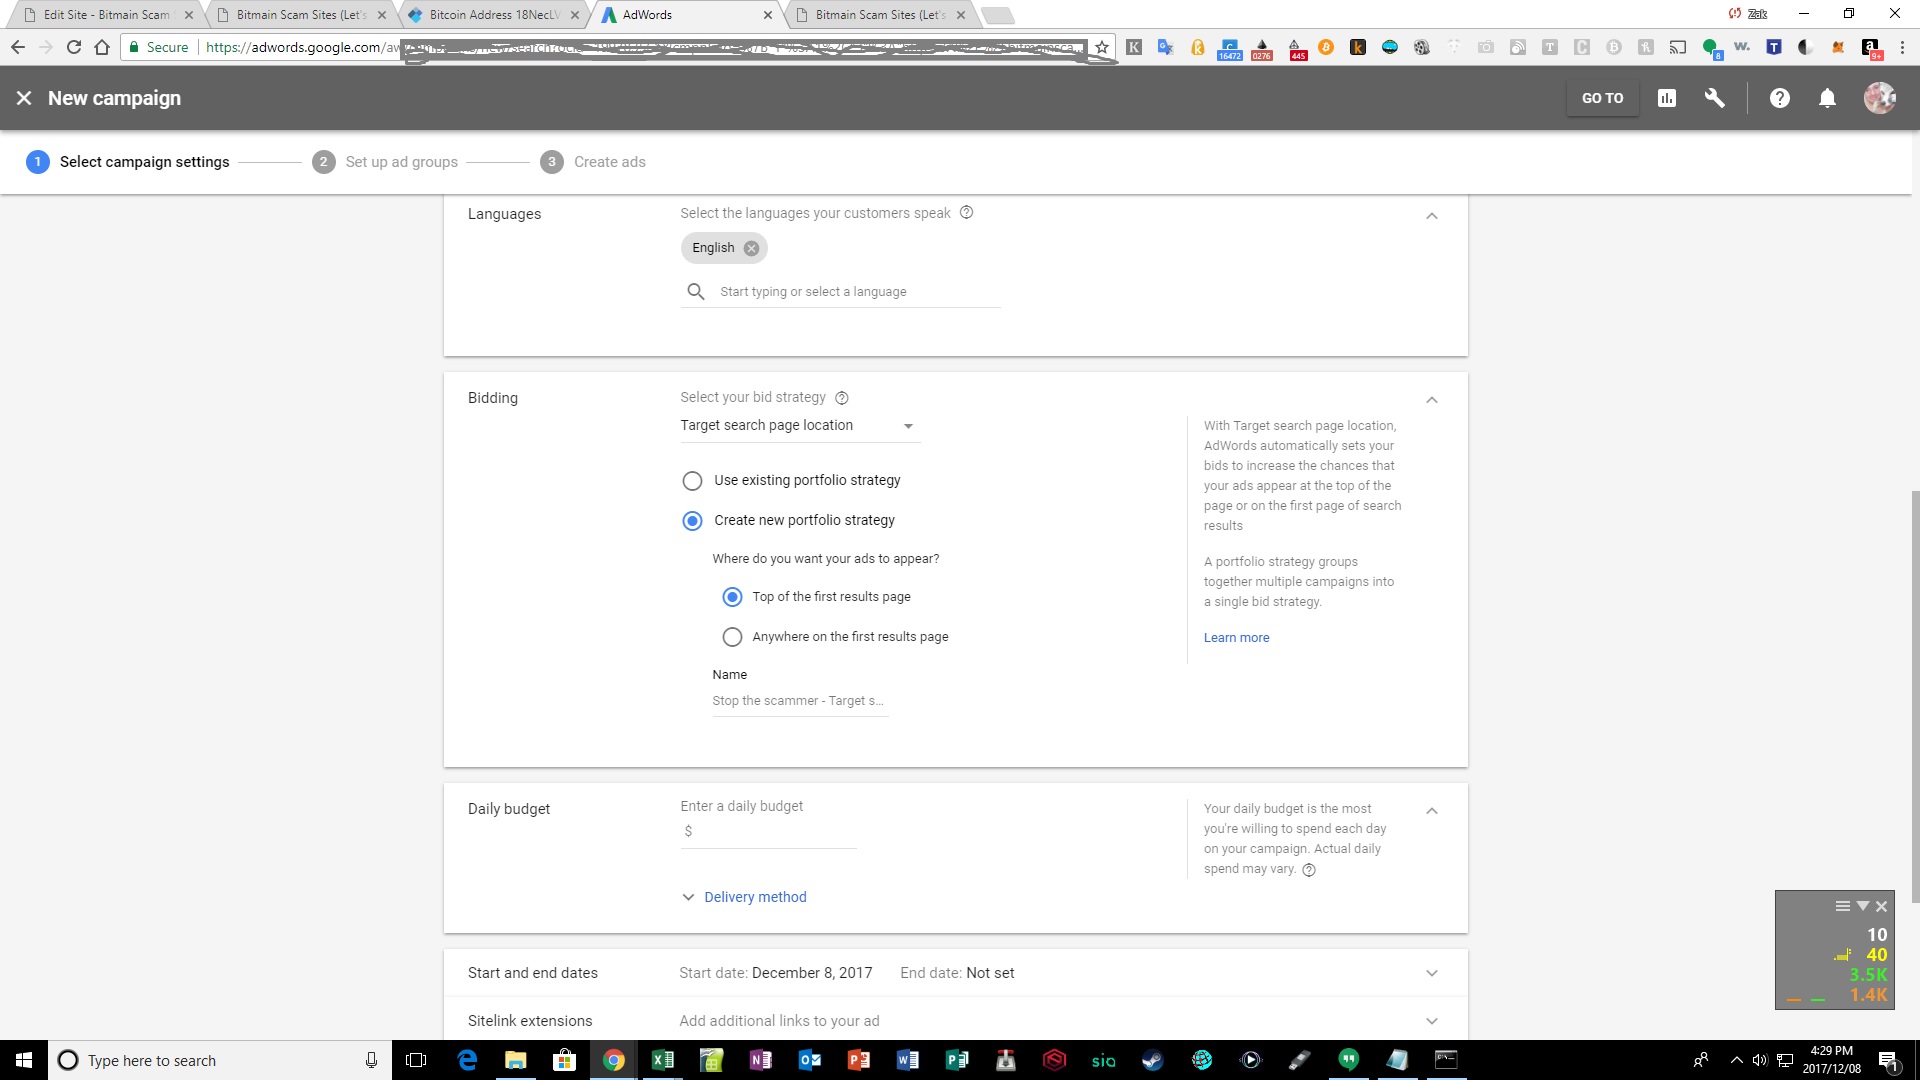Screen dimensions: 1920x1080
Task: Show hidden system tray icons
Action: point(1736,1060)
